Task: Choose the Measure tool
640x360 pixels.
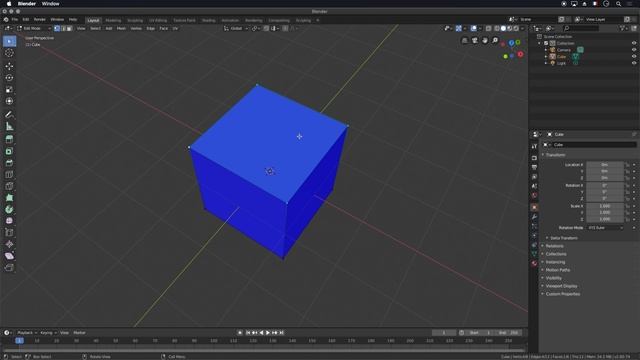Action: click(9, 127)
